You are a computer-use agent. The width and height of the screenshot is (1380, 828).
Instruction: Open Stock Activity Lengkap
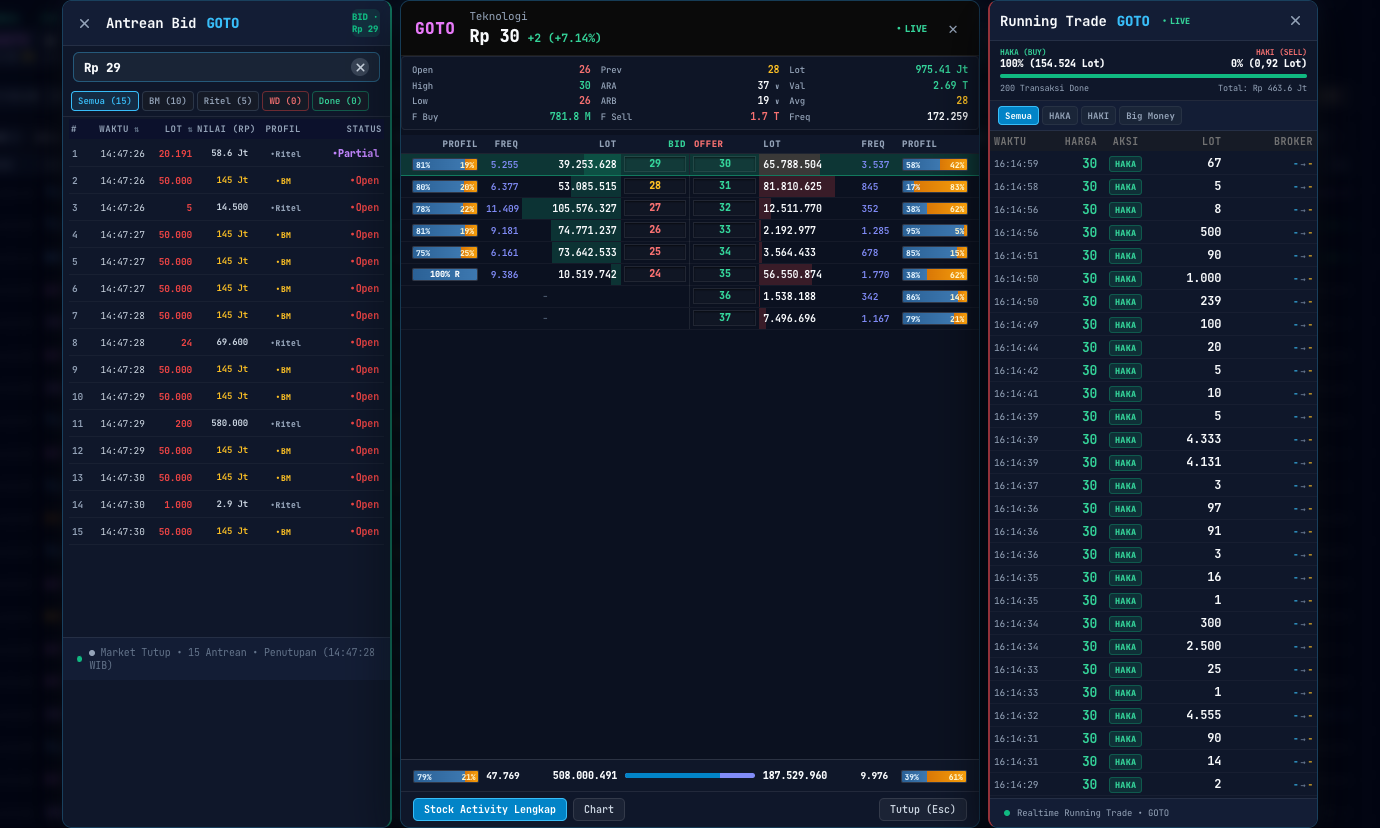point(490,809)
